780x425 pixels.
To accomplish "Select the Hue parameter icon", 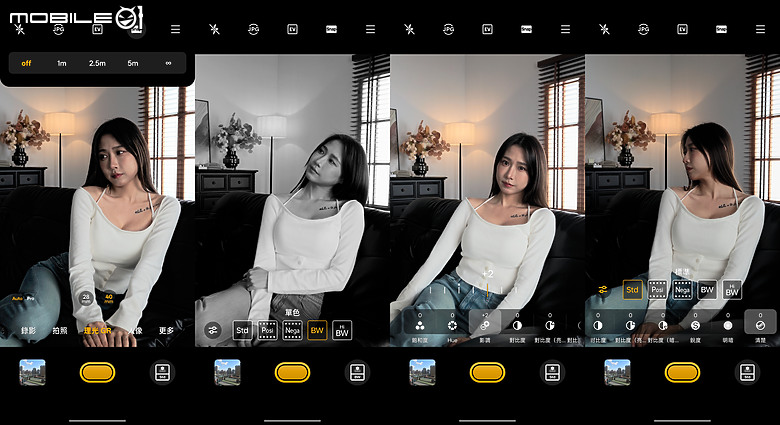I will tap(452, 327).
